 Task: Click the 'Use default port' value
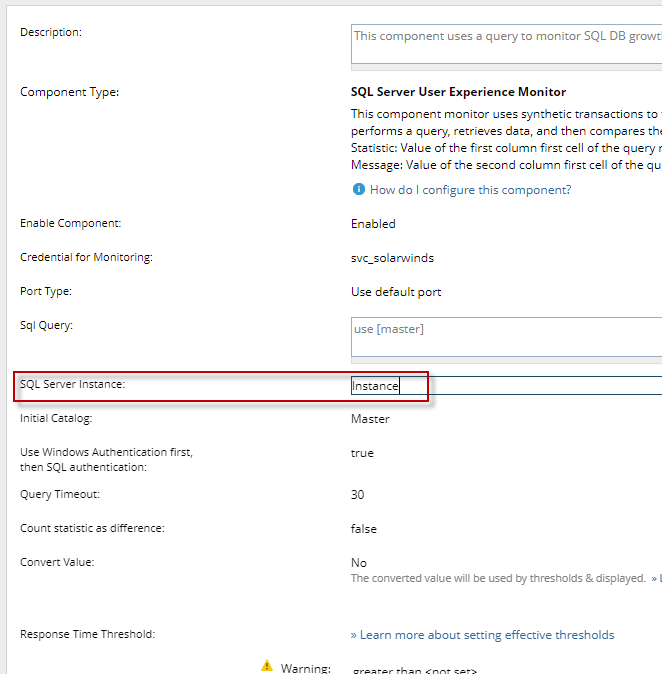pyautogui.click(x=396, y=292)
